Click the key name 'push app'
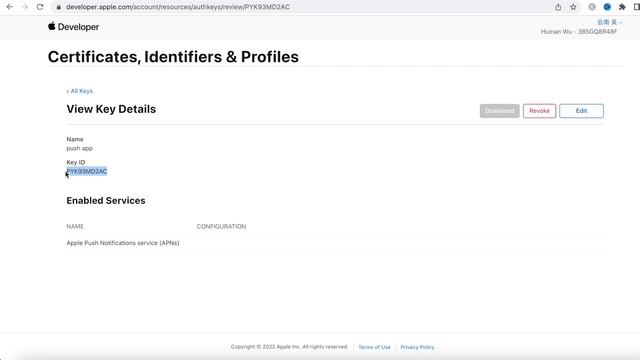Viewport: 640px width, 360px height. tap(80, 148)
